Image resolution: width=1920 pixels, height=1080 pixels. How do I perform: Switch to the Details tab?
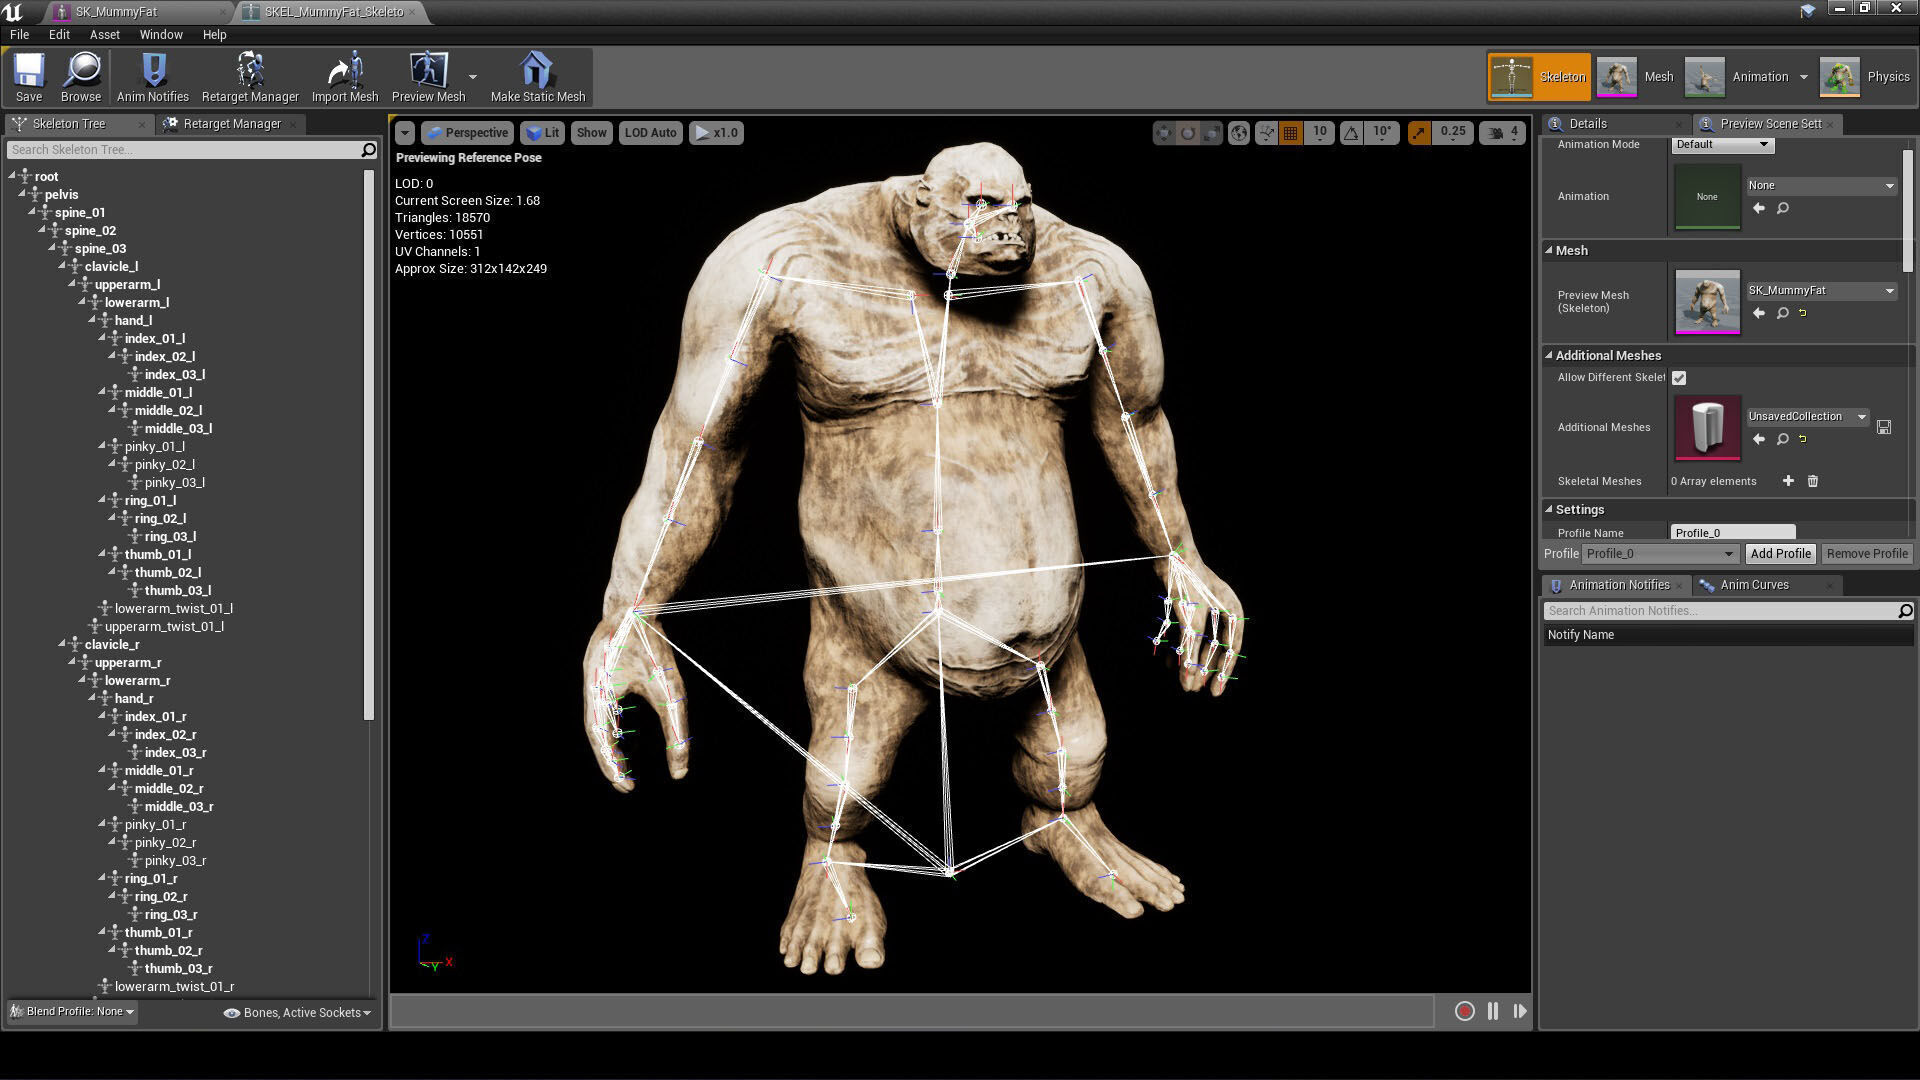click(1587, 124)
